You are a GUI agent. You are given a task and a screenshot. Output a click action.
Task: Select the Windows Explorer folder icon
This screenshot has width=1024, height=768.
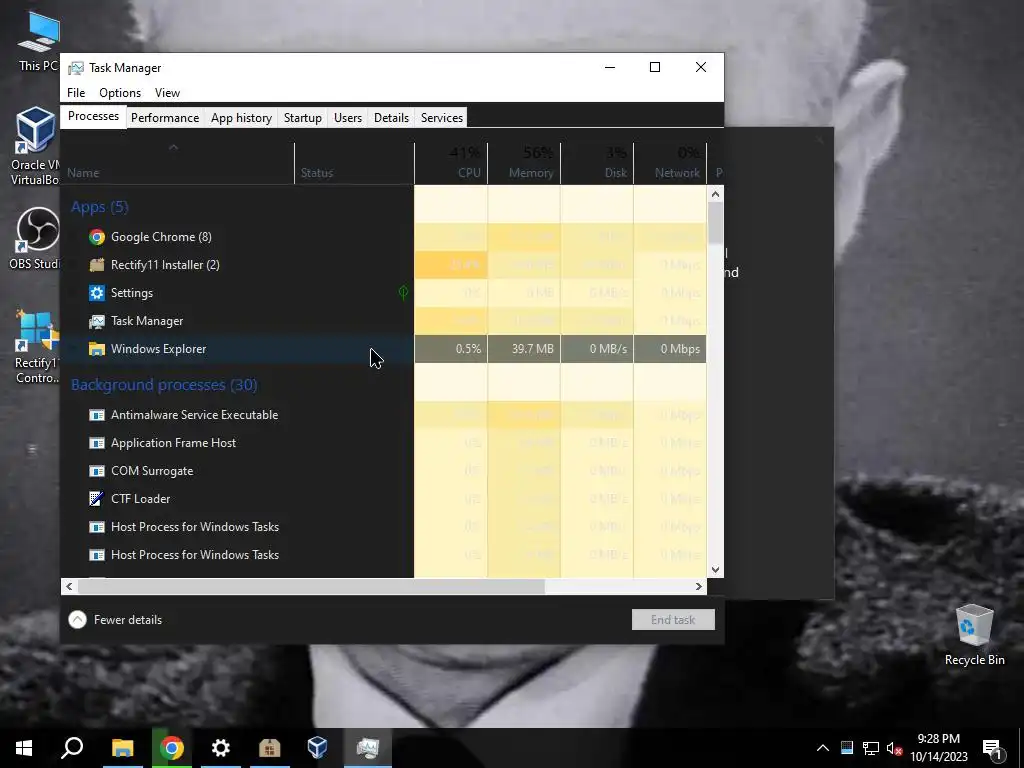97,349
